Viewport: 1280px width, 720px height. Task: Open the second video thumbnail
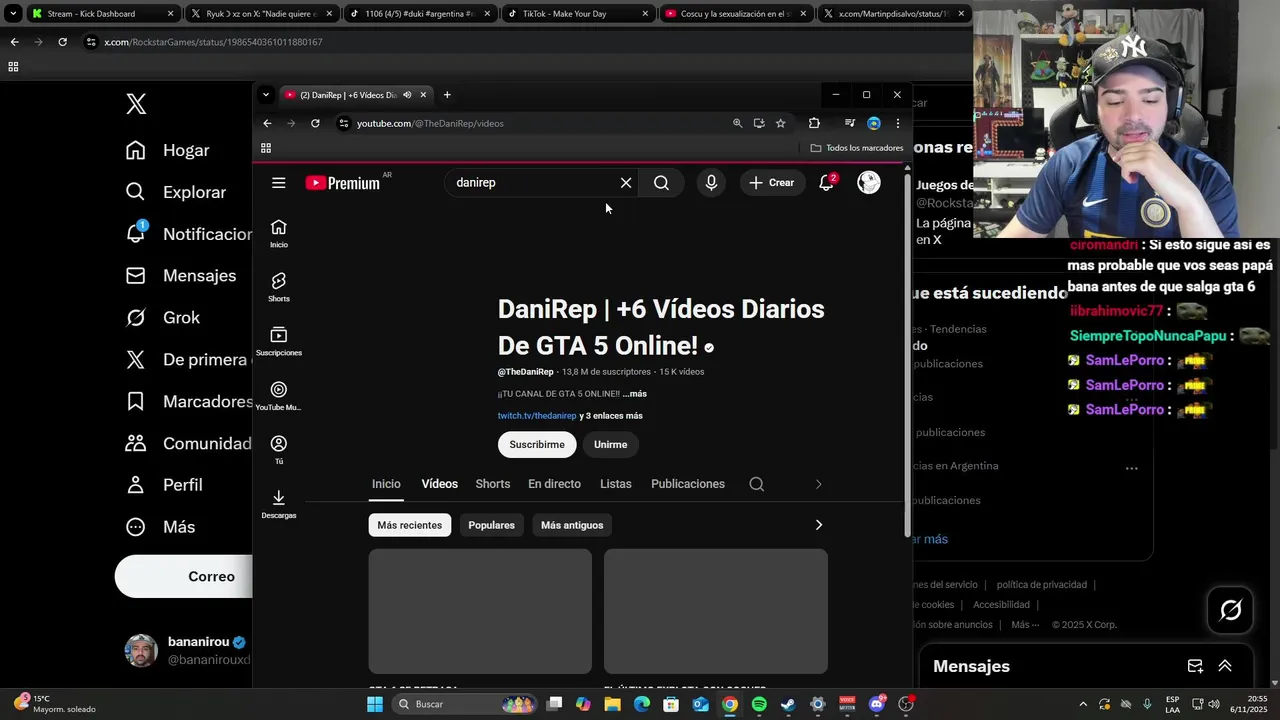716,611
